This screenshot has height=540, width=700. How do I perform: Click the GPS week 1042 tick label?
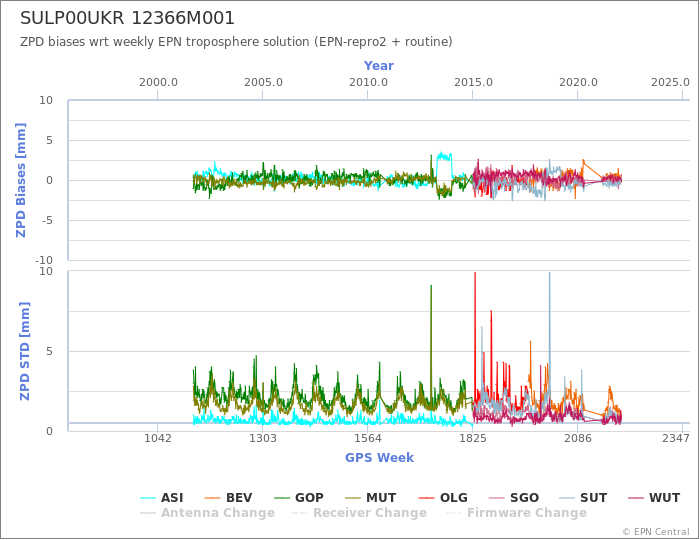point(158,438)
